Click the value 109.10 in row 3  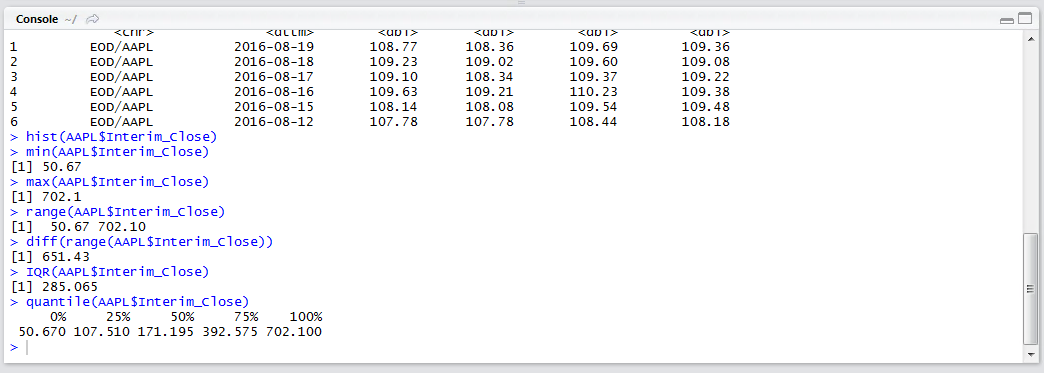393,77
